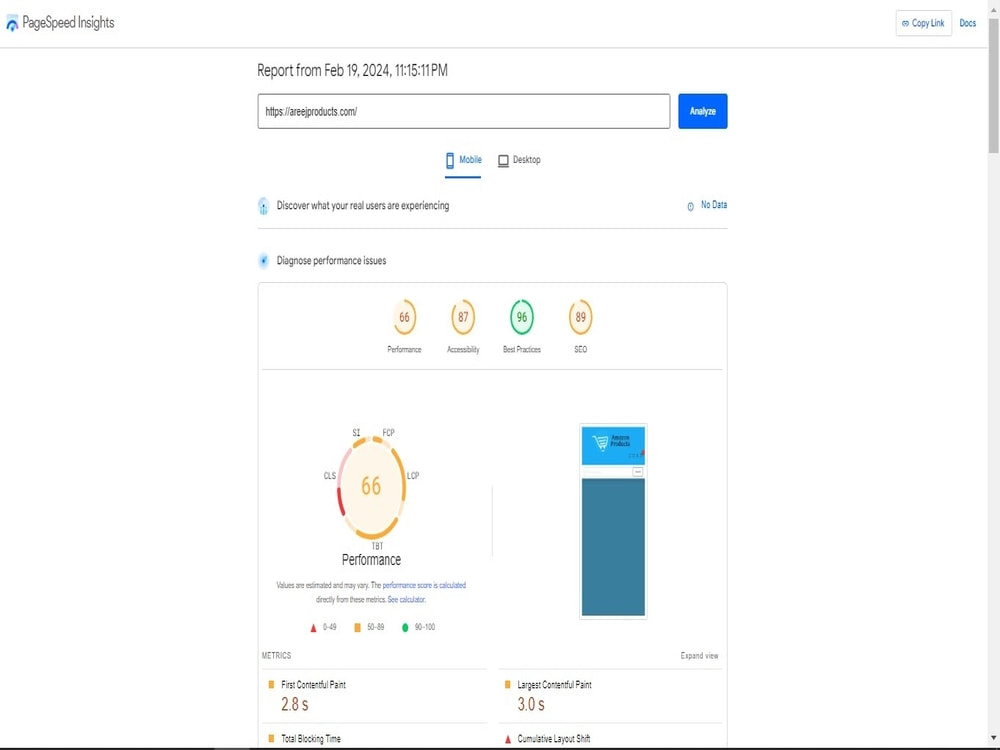Click the Diagnose performance issues icon
1000x750 pixels.
[263, 260]
